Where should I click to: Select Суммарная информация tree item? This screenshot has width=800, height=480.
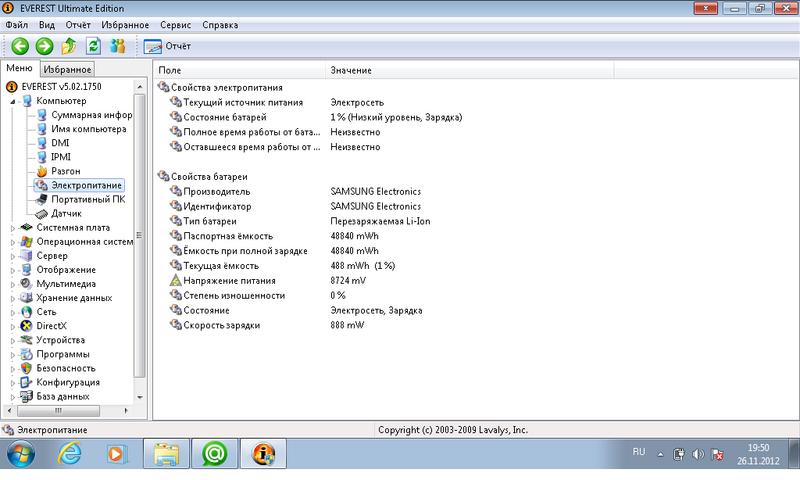click(92, 115)
